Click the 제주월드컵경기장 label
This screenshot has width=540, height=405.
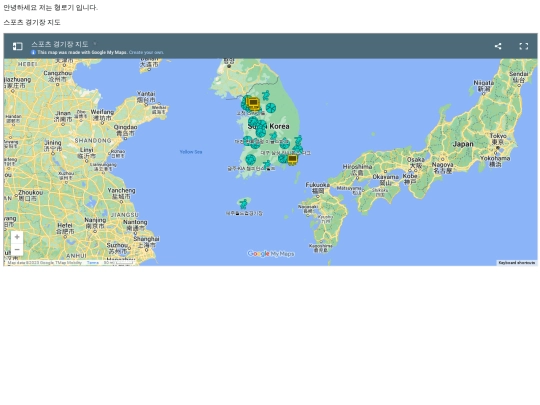(x=244, y=213)
